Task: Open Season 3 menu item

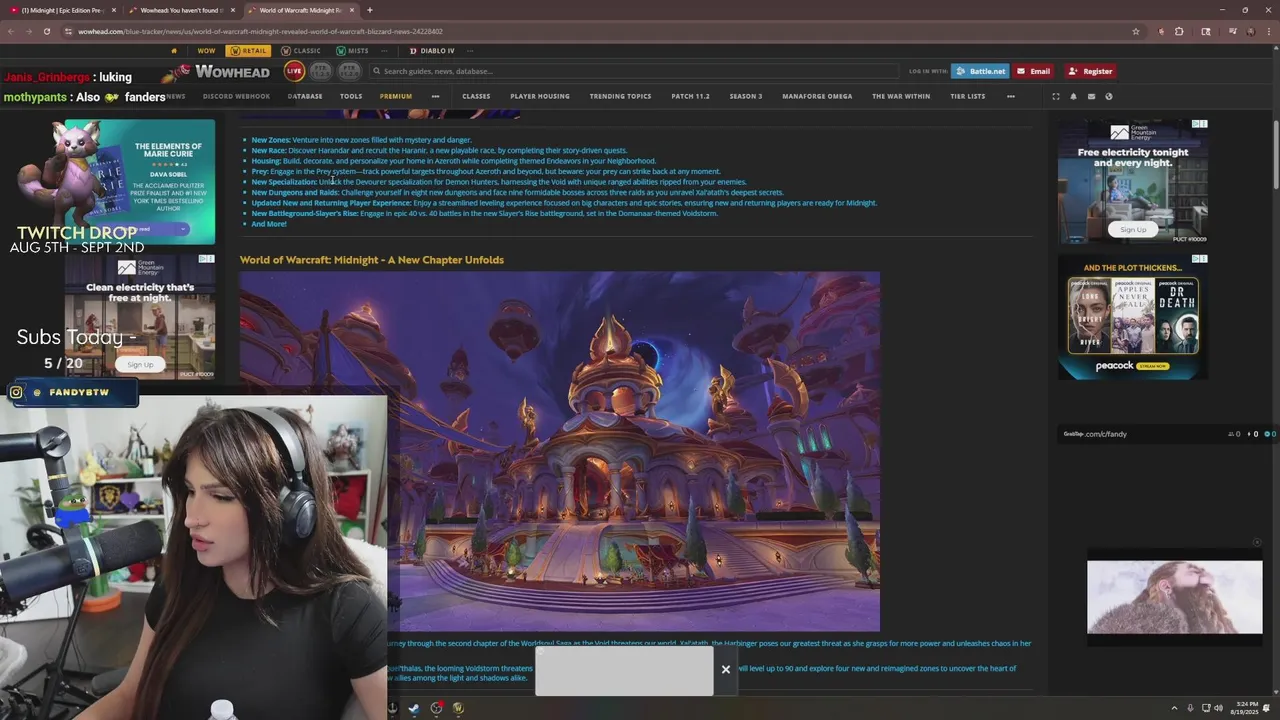Action: tap(746, 96)
